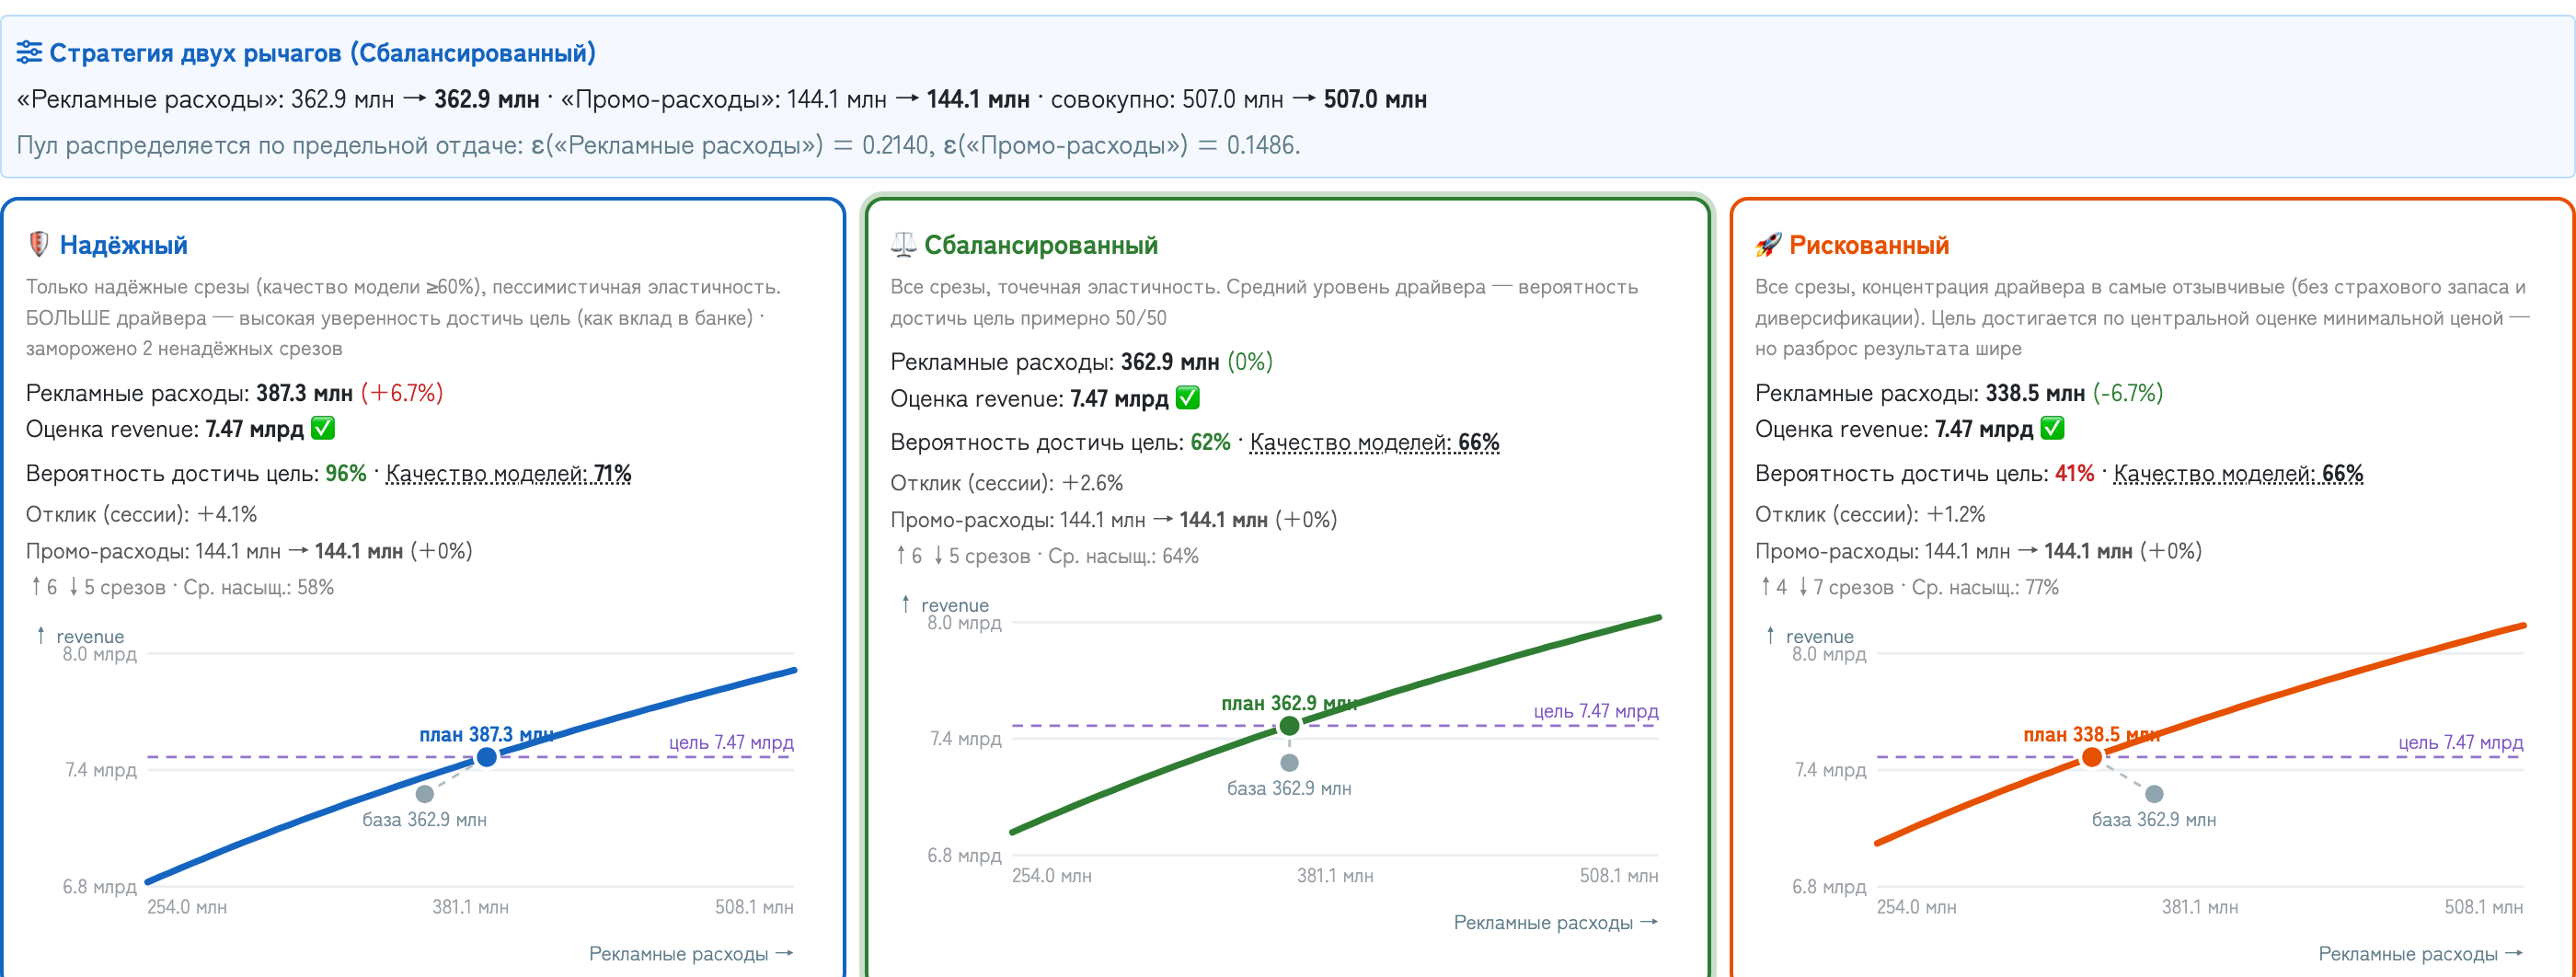Click the strategy title Стратегия двух рычагов

tap(322, 52)
